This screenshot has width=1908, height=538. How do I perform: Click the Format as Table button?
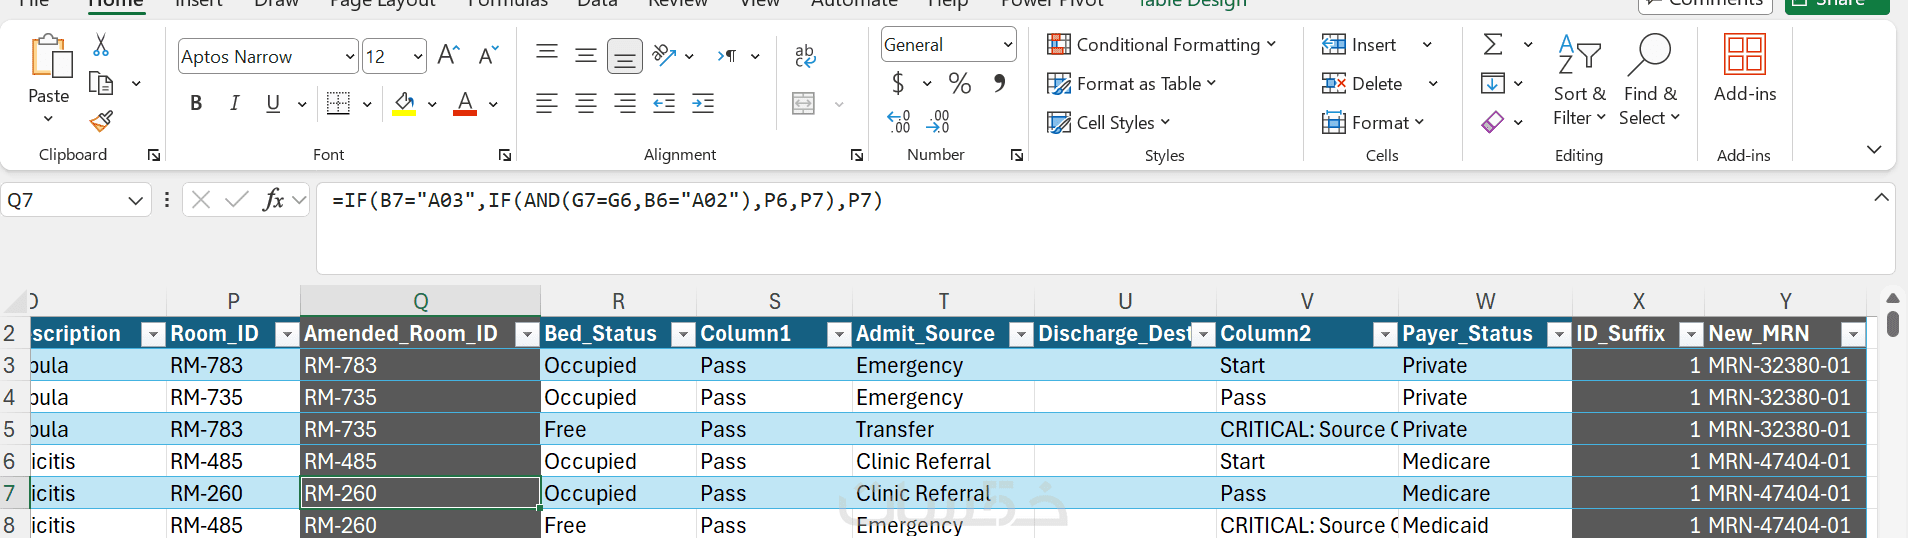[1131, 84]
